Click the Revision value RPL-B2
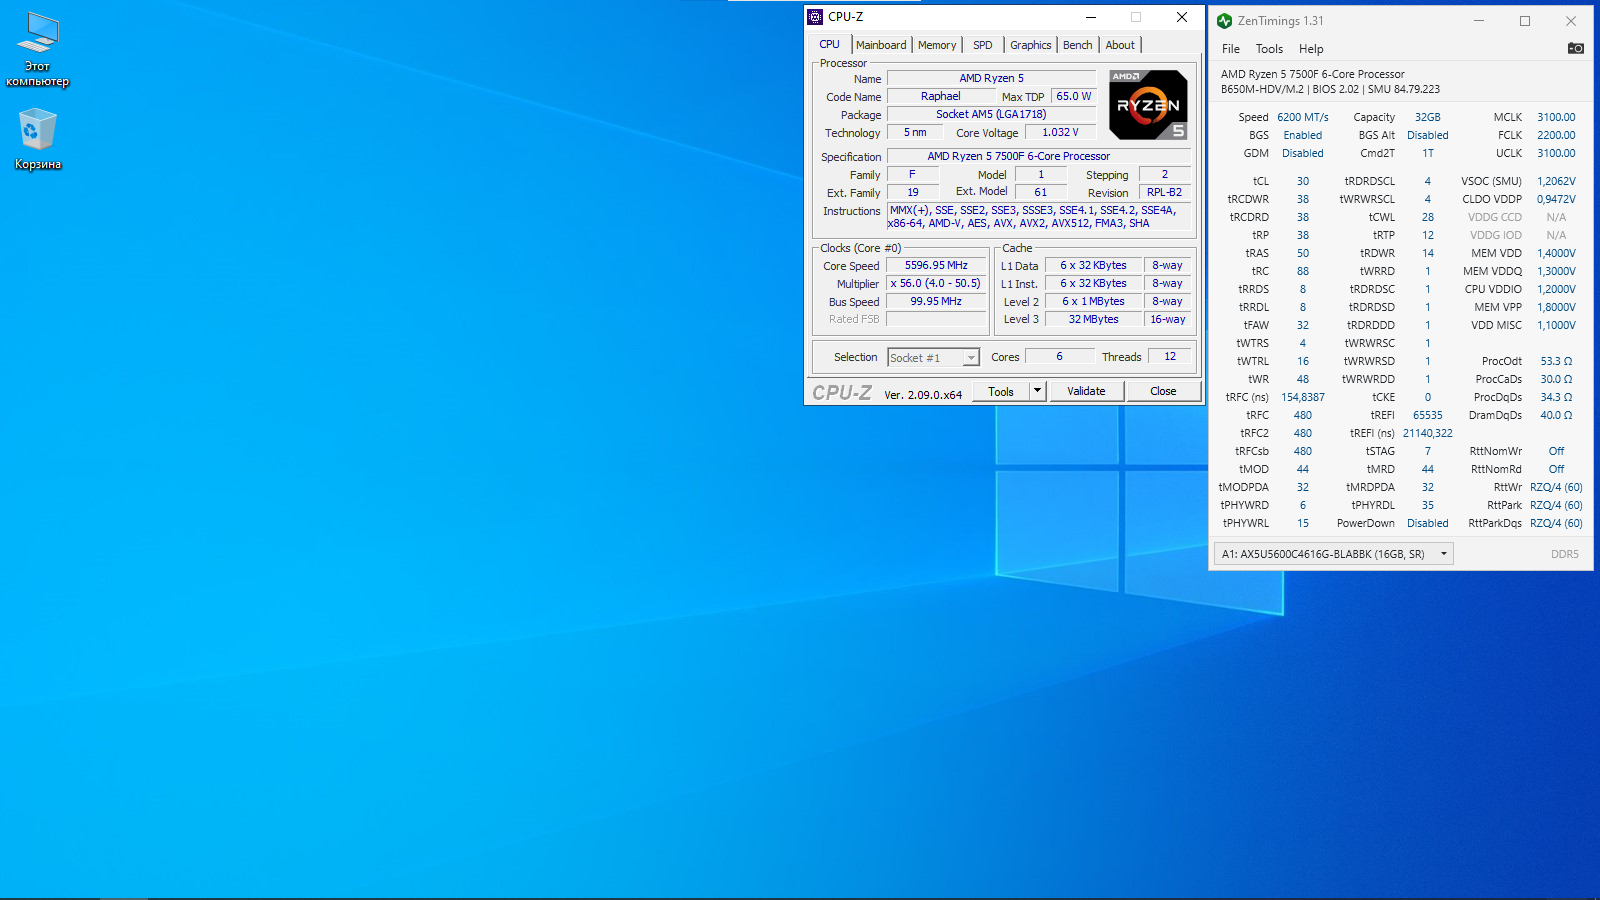The width and height of the screenshot is (1600, 900). pyautogui.click(x=1164, y=193)
